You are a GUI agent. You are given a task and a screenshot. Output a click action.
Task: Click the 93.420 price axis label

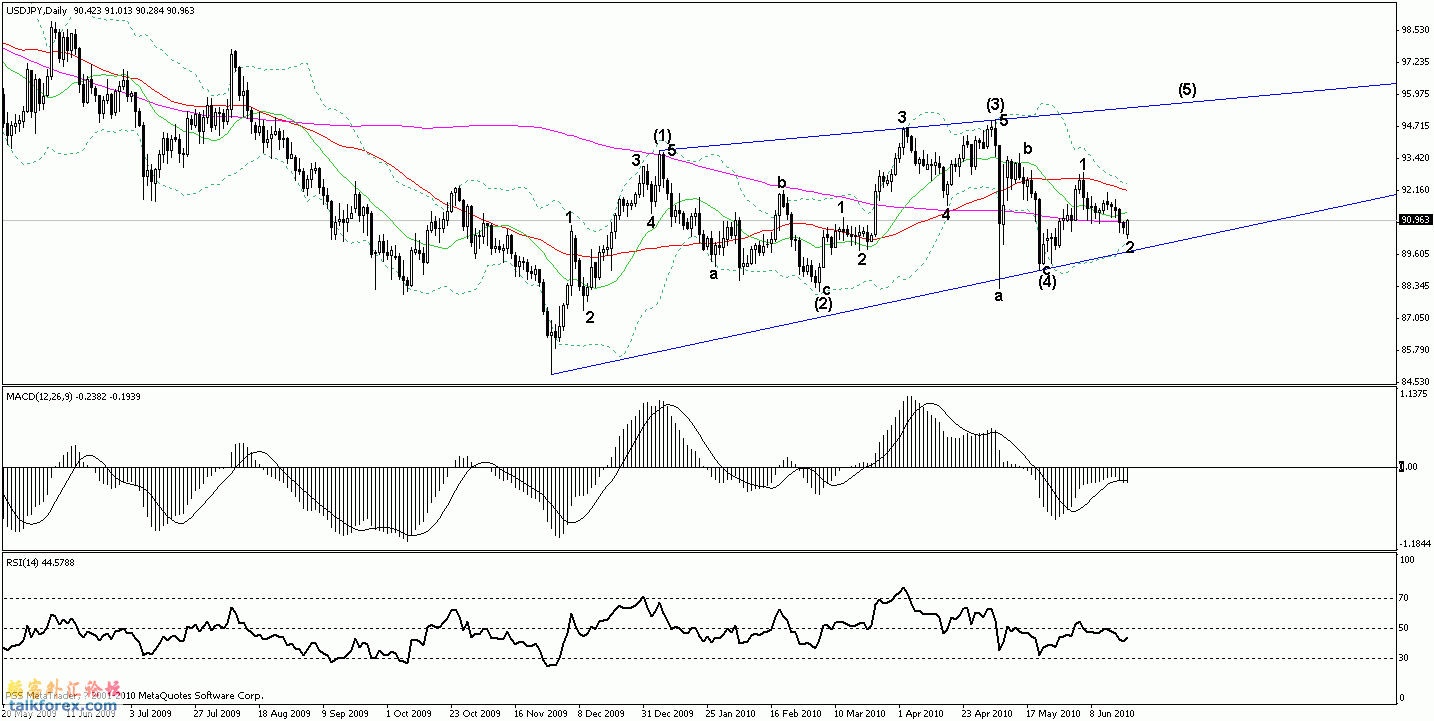1415,158
